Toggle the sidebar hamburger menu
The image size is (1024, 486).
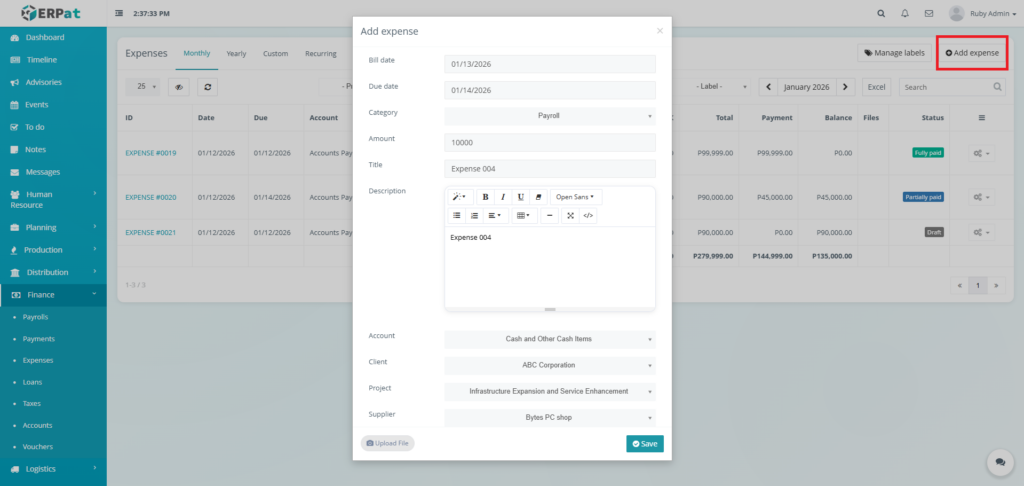coord(119,14)
